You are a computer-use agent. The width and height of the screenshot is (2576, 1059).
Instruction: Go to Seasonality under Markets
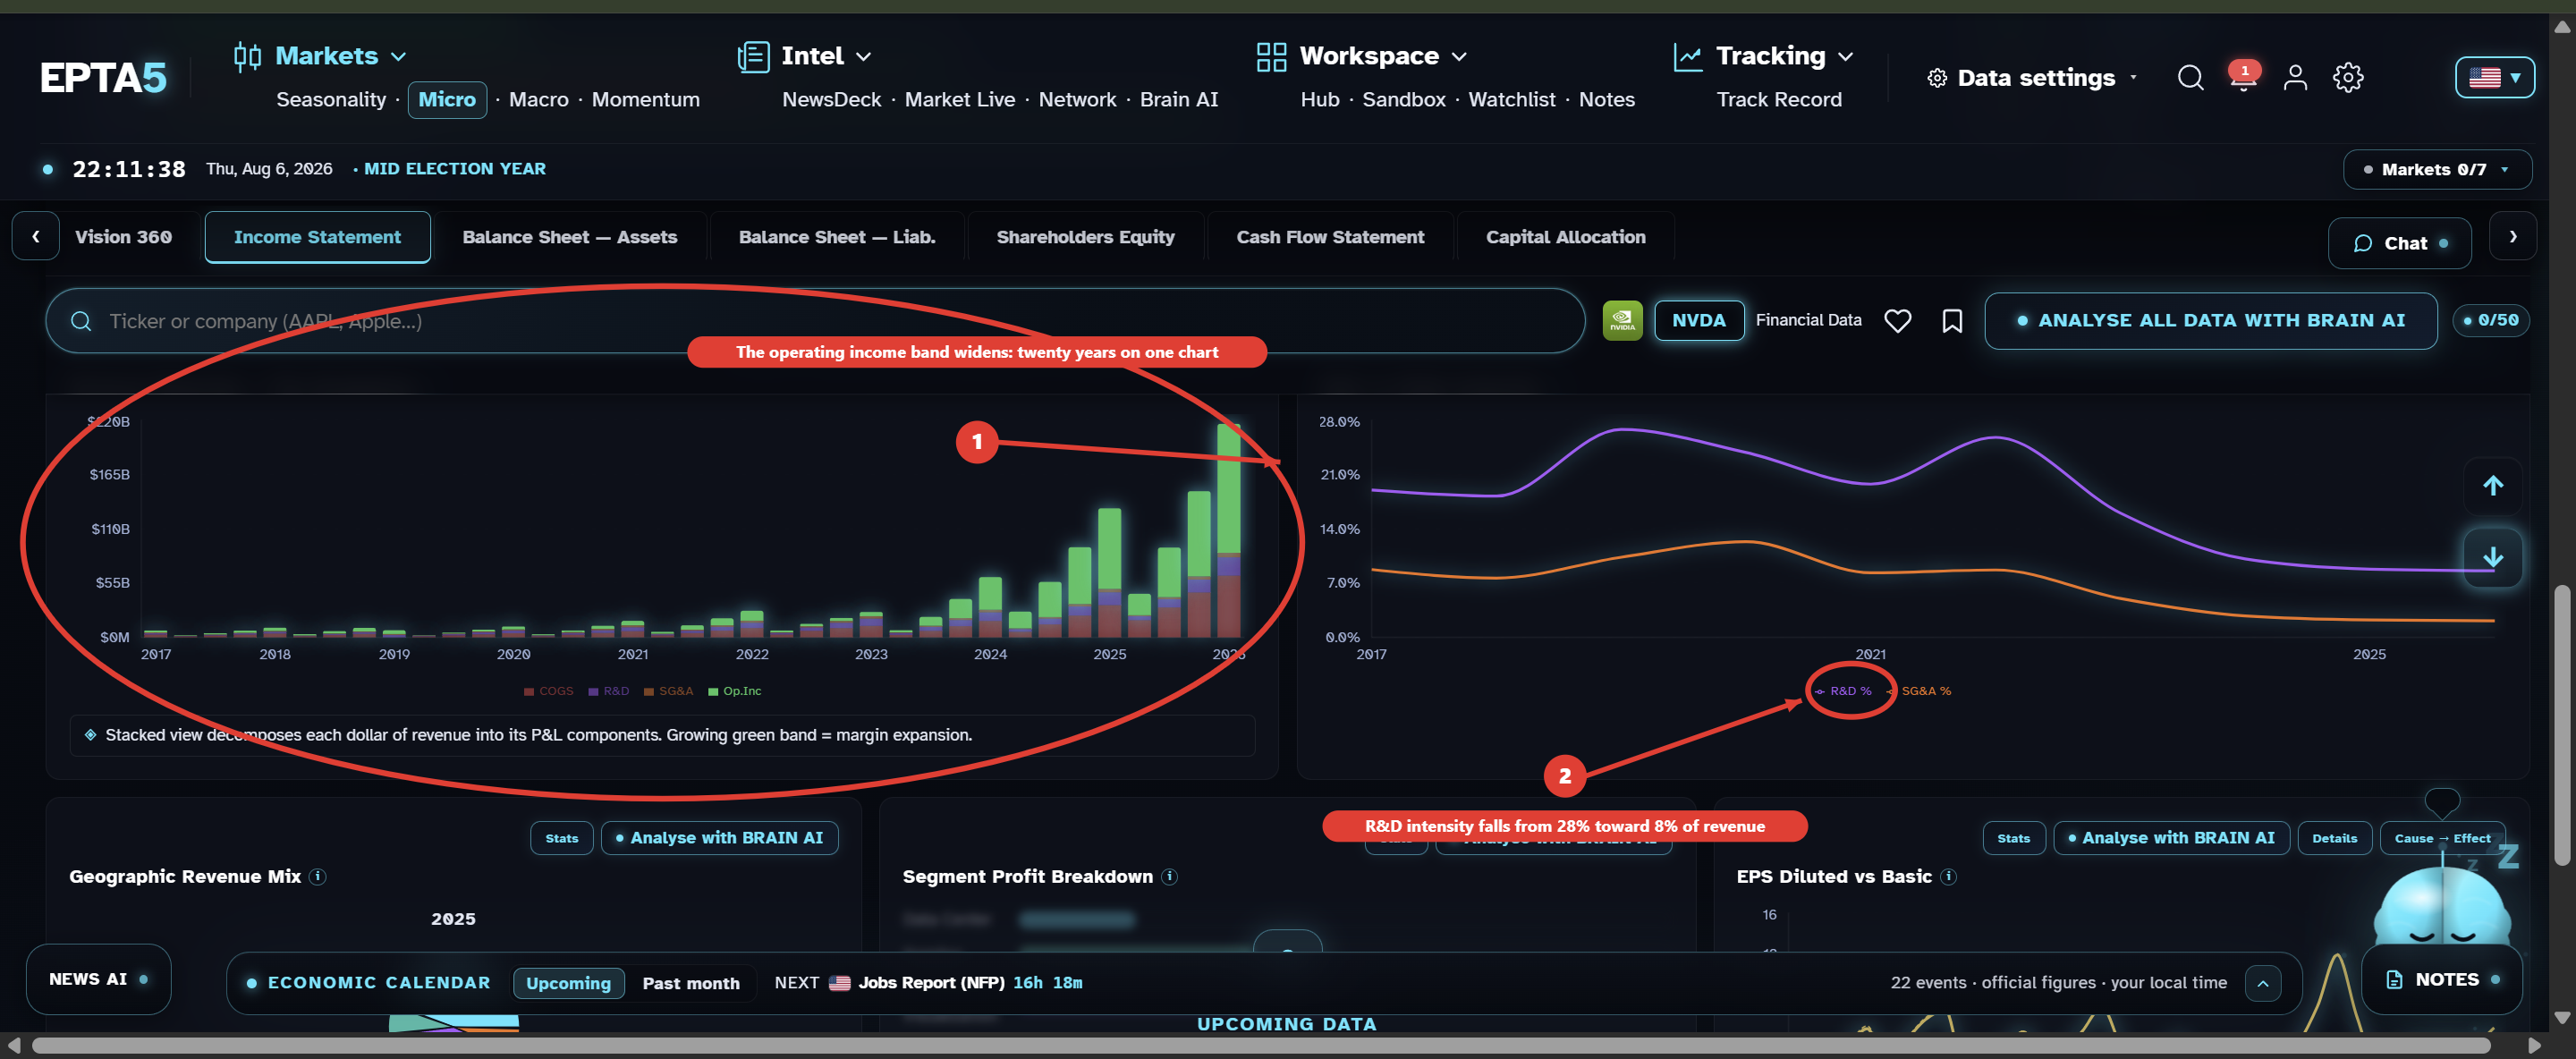tap(331, 100)
